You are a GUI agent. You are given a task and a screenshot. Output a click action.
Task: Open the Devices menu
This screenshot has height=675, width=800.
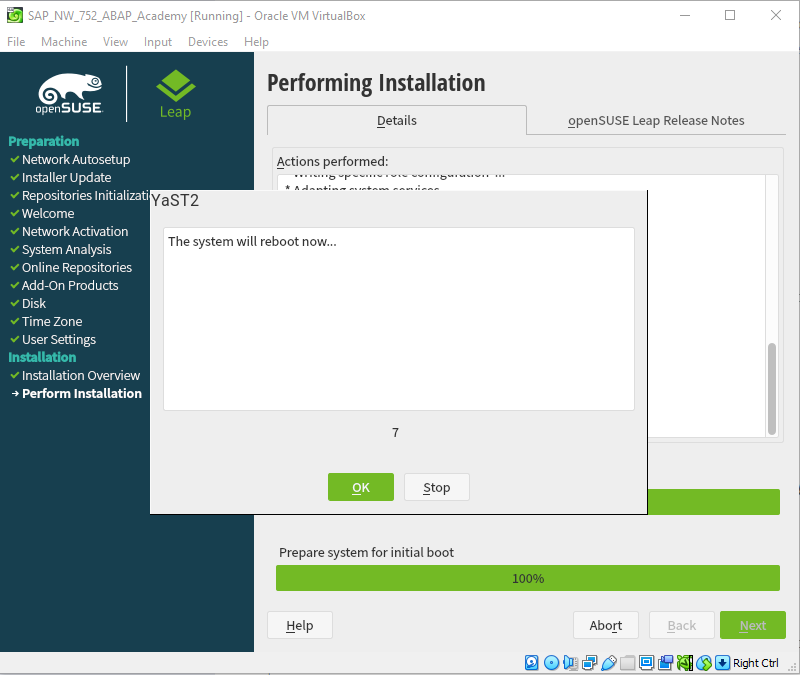(x=208, y=42)
